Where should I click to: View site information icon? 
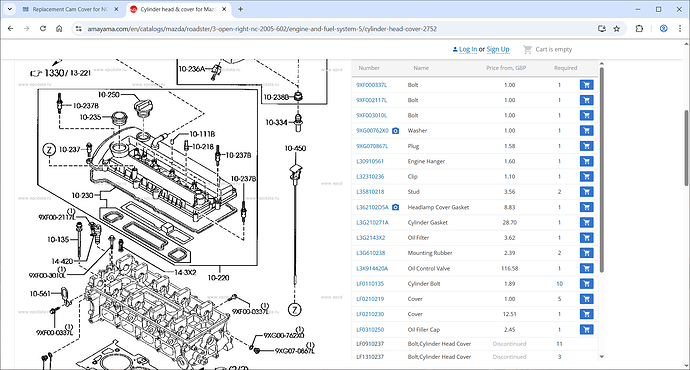pos(78,29)
